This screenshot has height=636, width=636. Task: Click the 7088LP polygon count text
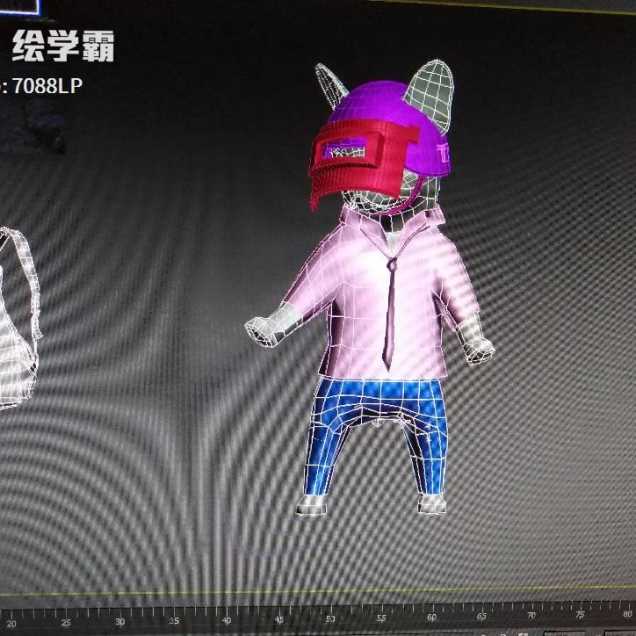click(x=47, y=86)
